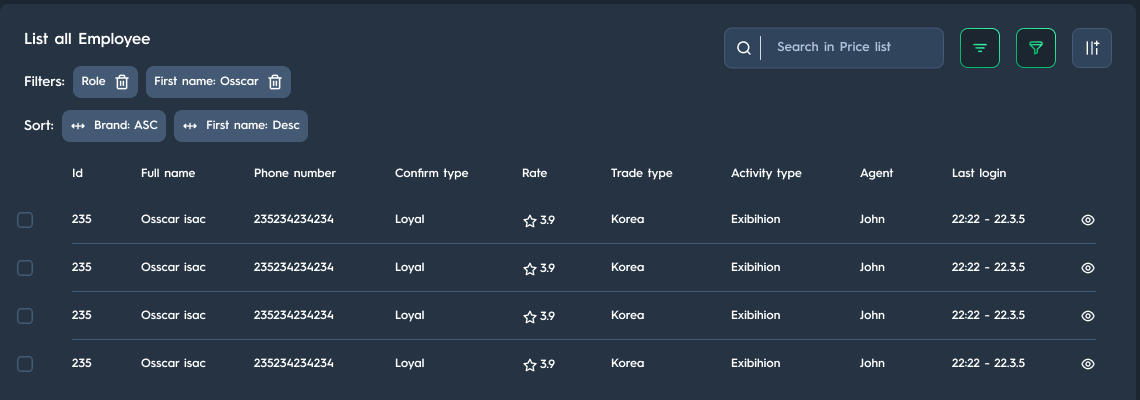Viewport: 1140px width, 400px height.
Task: Click the Activity type column header
Action: 766,173
